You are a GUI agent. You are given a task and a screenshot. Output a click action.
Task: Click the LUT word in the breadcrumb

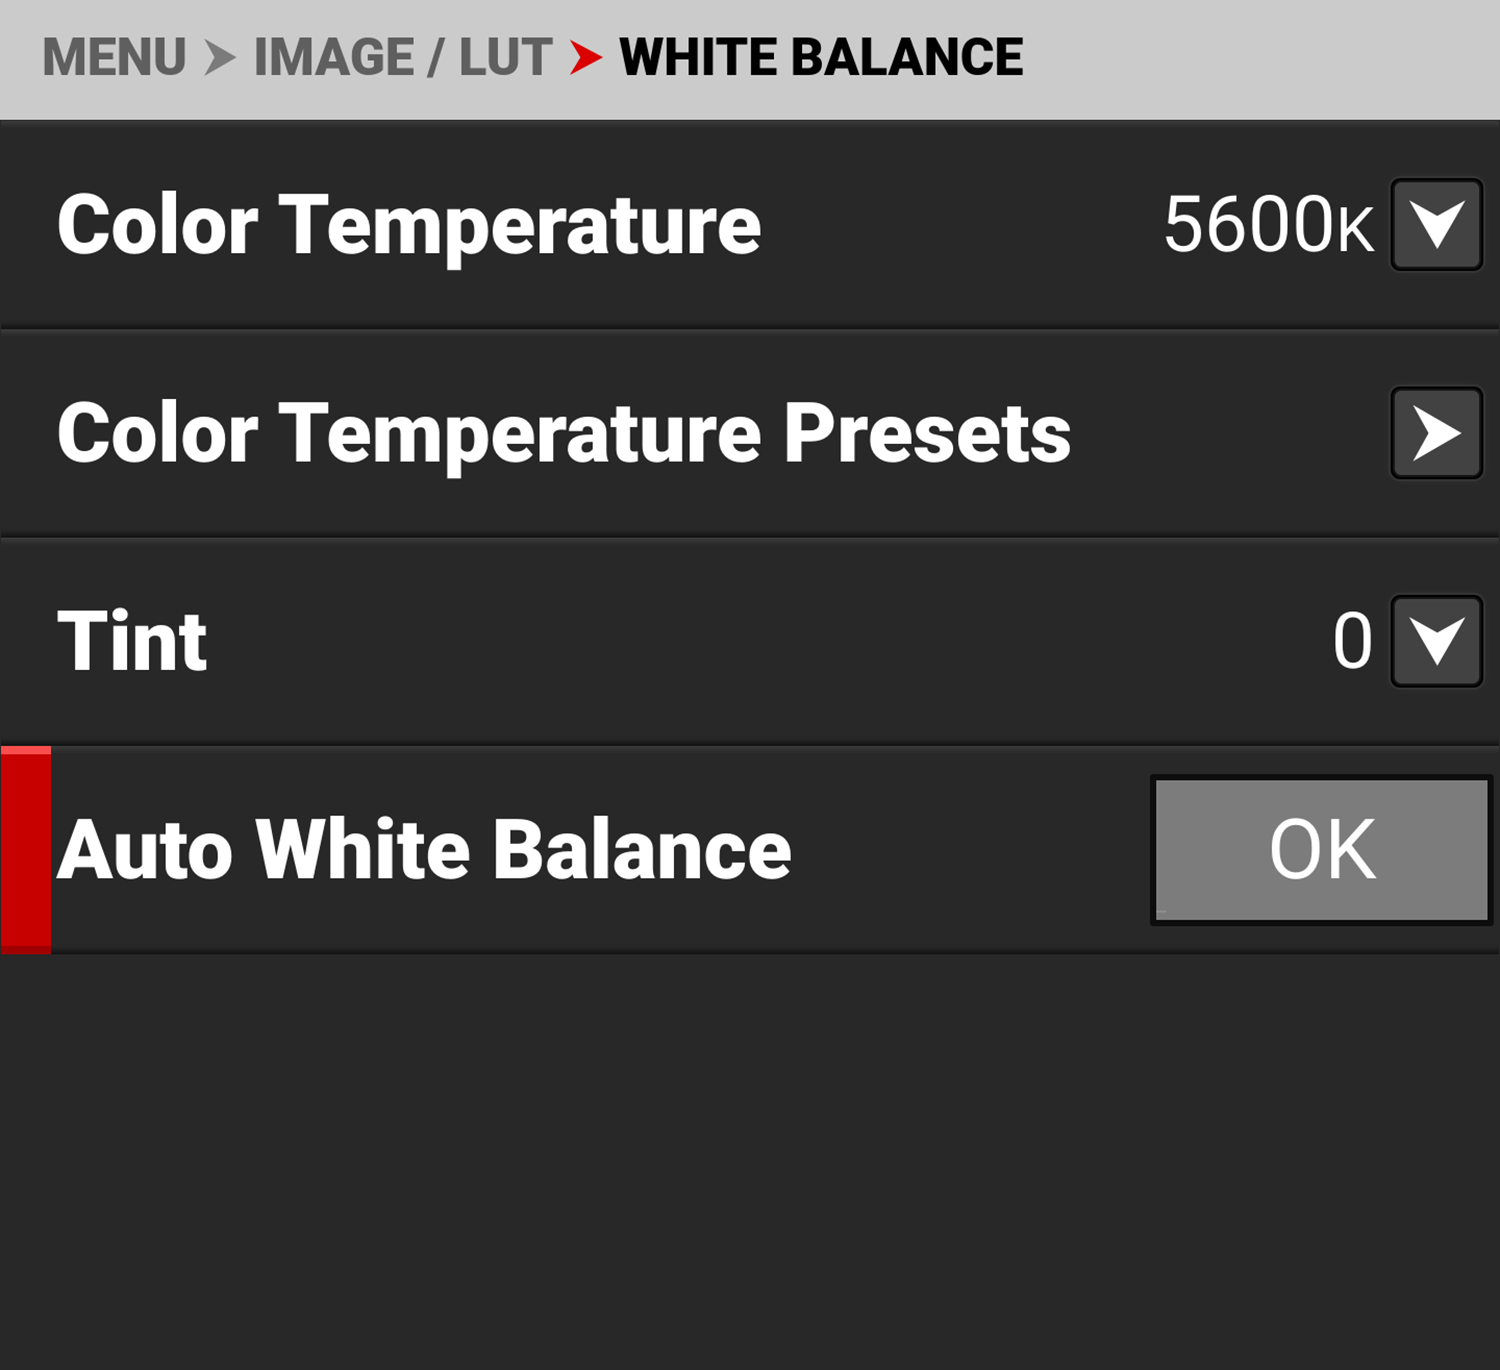click(x=505, y=57)
